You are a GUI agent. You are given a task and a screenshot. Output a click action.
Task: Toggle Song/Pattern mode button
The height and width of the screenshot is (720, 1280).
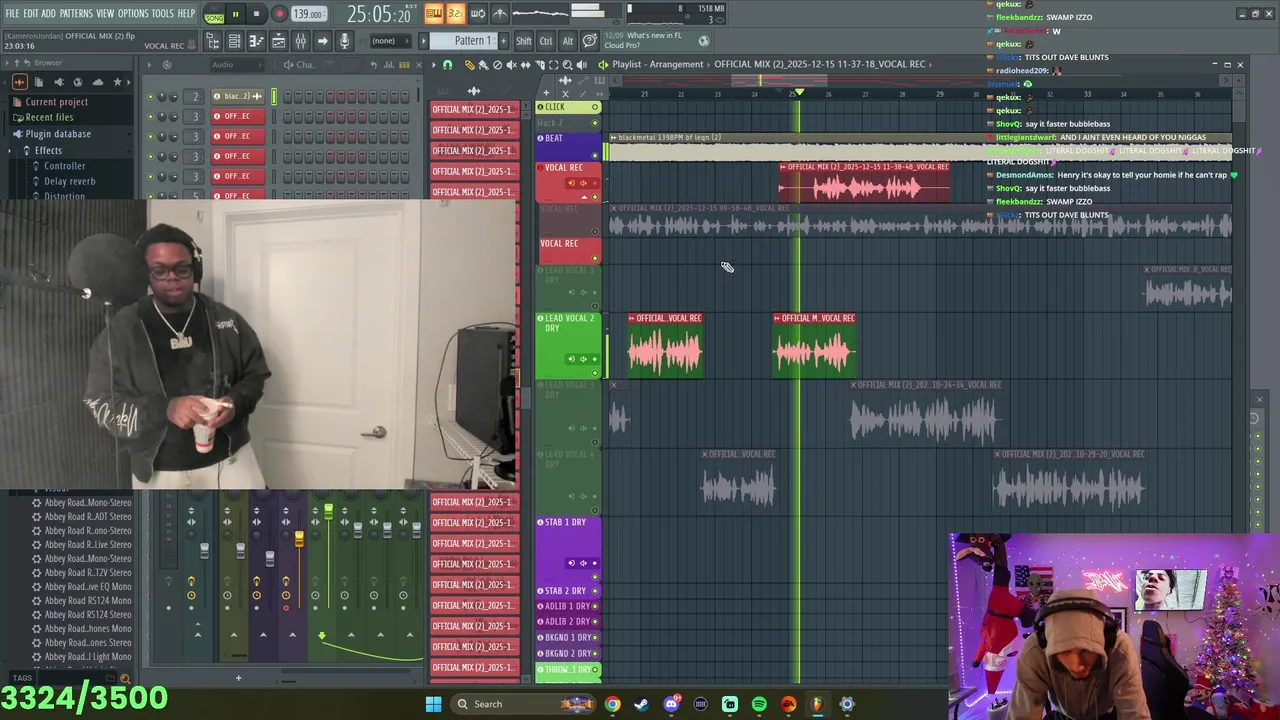[214, 15]
